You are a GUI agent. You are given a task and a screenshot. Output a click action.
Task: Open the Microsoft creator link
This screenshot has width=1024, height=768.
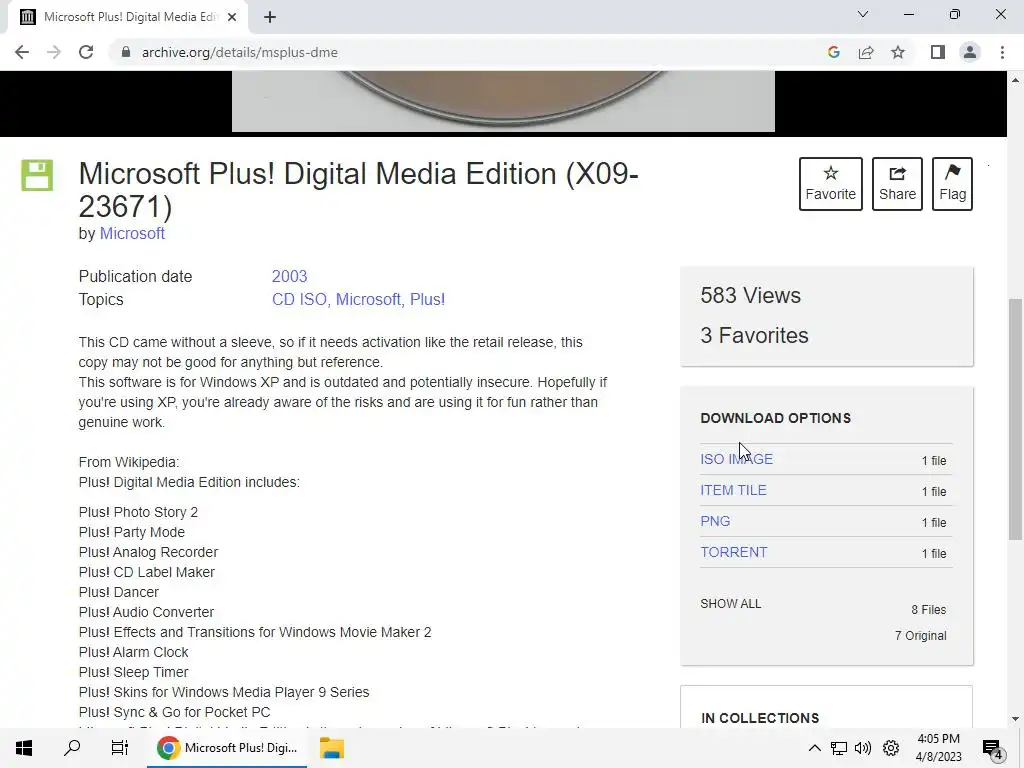point(132,233)
